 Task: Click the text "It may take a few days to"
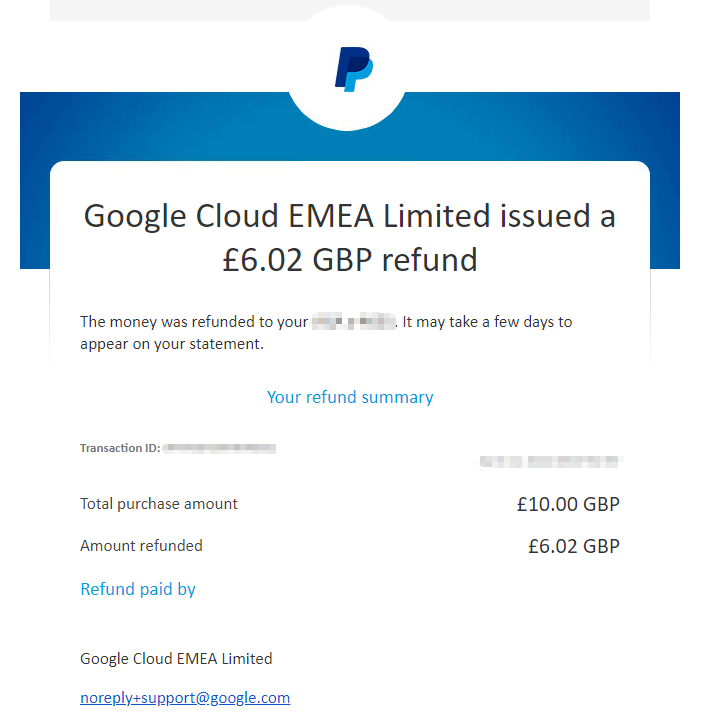488,322
